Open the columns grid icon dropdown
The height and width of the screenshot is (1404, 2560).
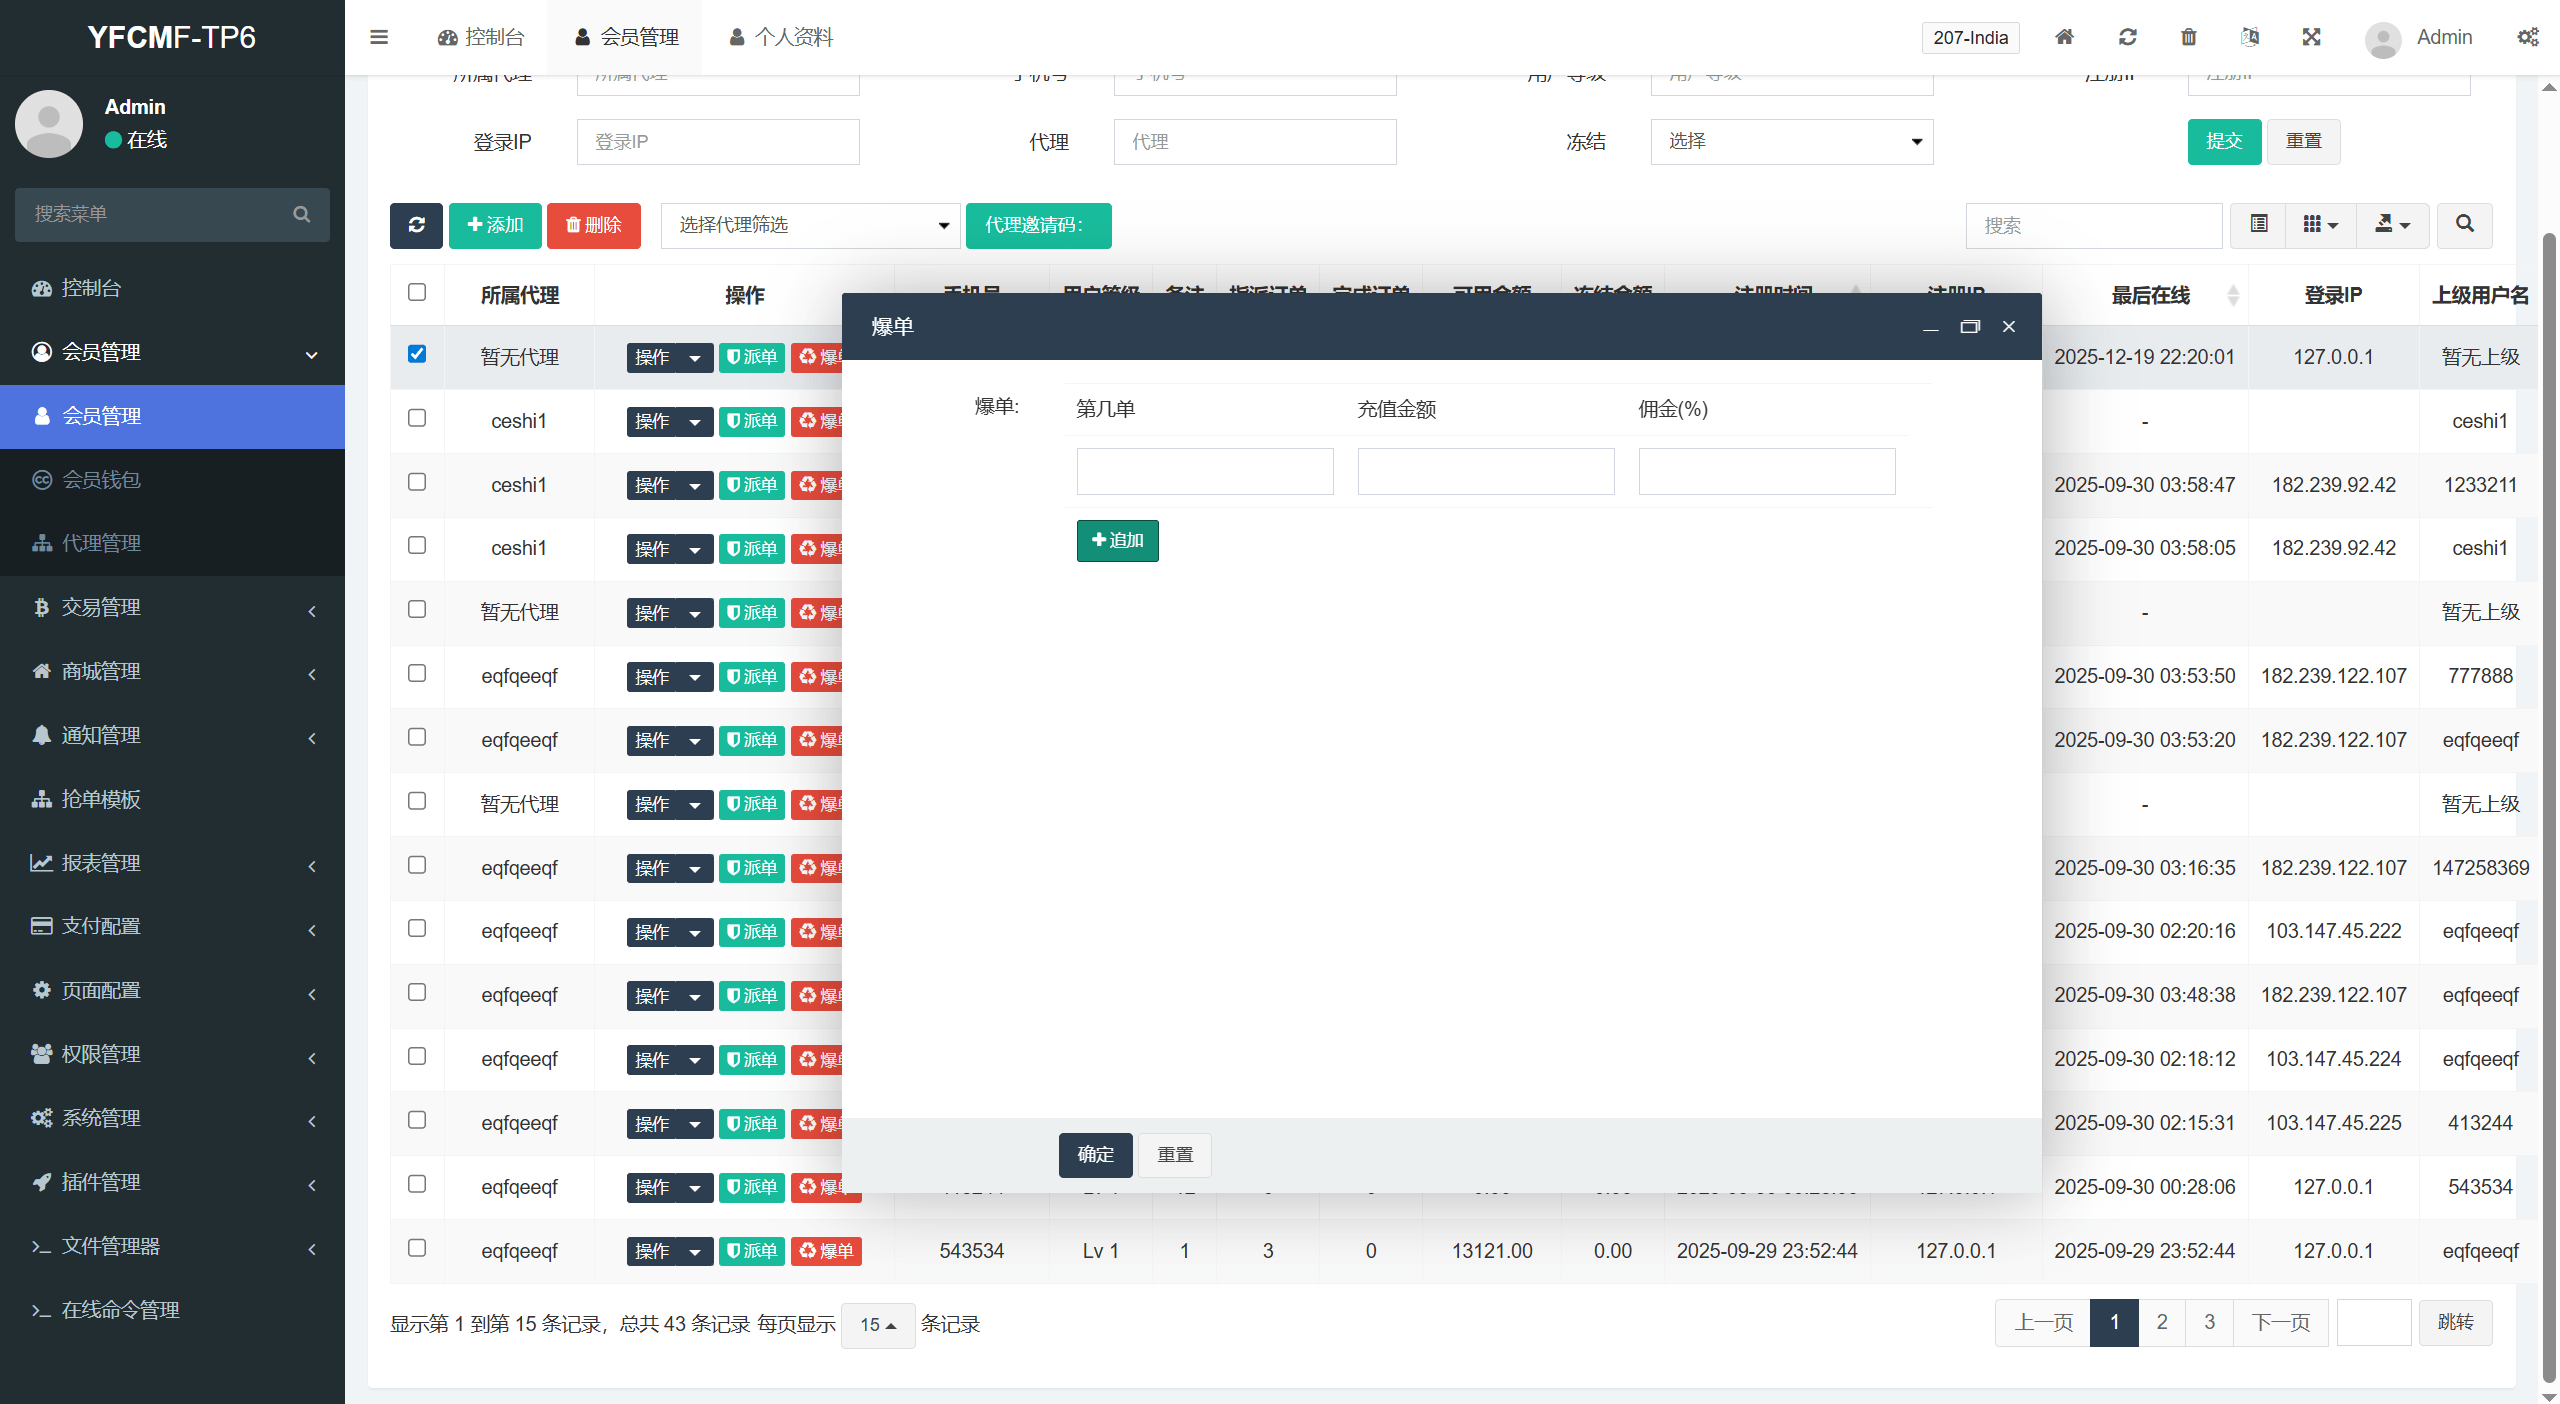tap(2320, 225)
